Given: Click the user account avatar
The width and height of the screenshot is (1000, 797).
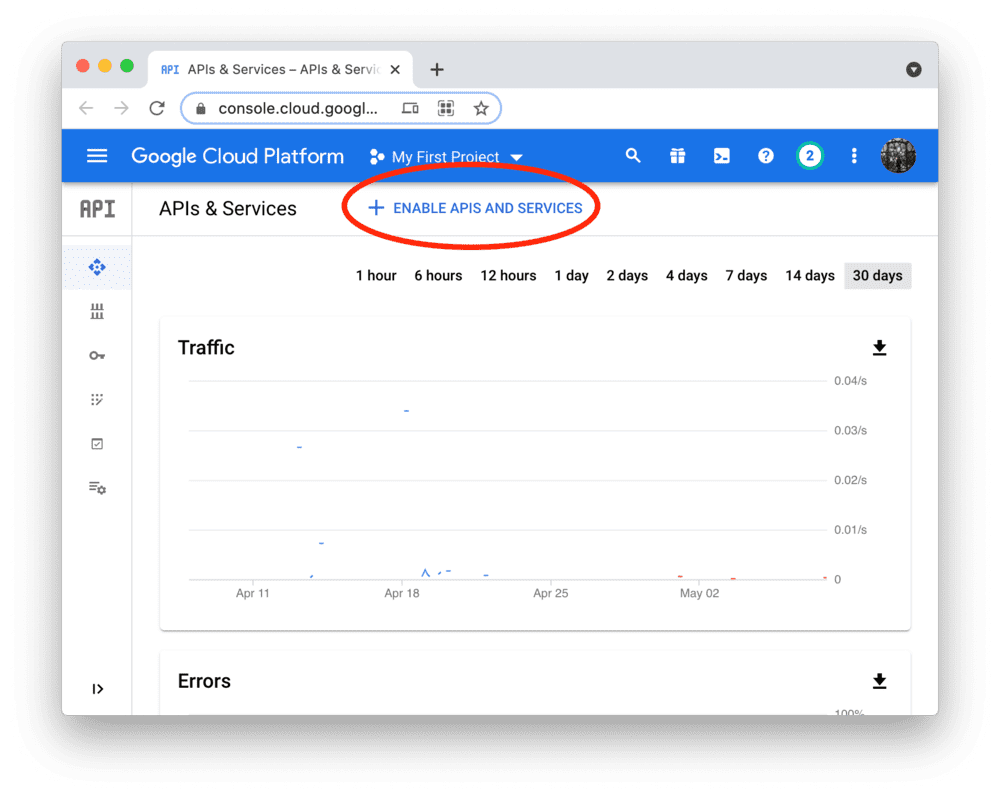Looking at the screenshot, I should 898,156.
